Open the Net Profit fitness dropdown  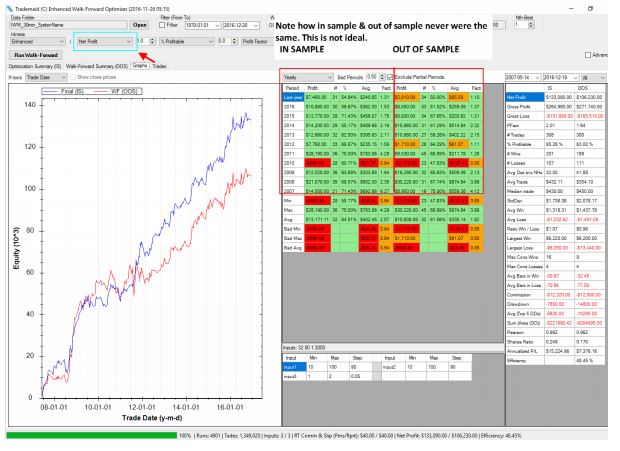click(103, 41)
